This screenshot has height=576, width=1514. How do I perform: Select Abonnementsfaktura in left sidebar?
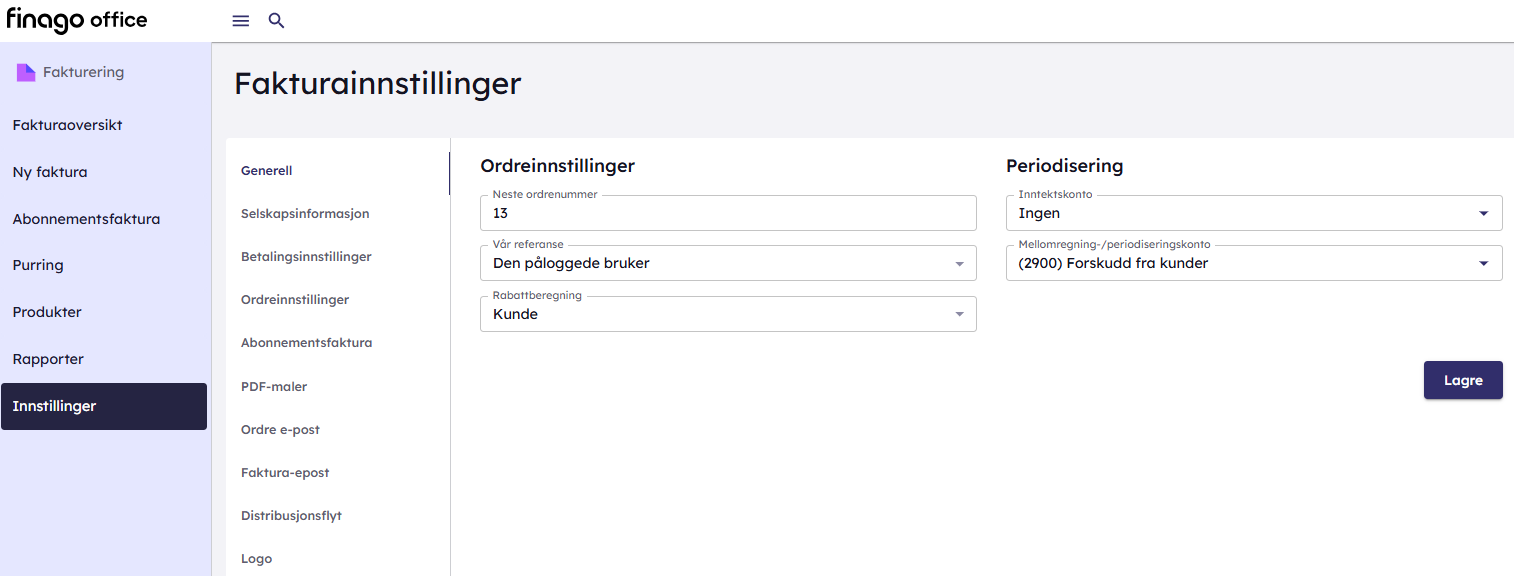(86, 219)
